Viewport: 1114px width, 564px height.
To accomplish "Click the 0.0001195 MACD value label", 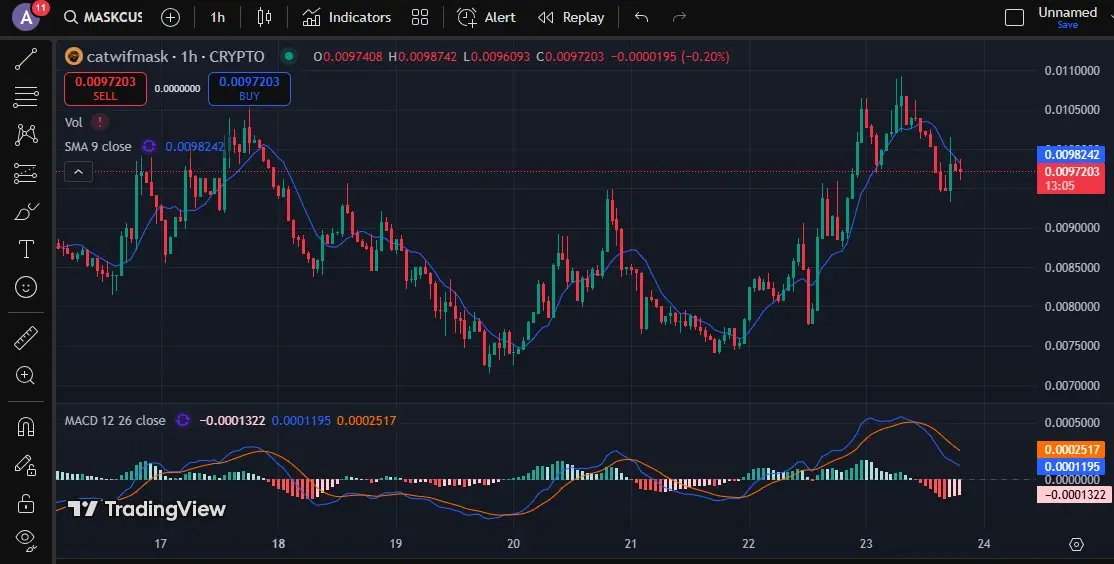I will pyautogui.click(x=1071, y=467).
